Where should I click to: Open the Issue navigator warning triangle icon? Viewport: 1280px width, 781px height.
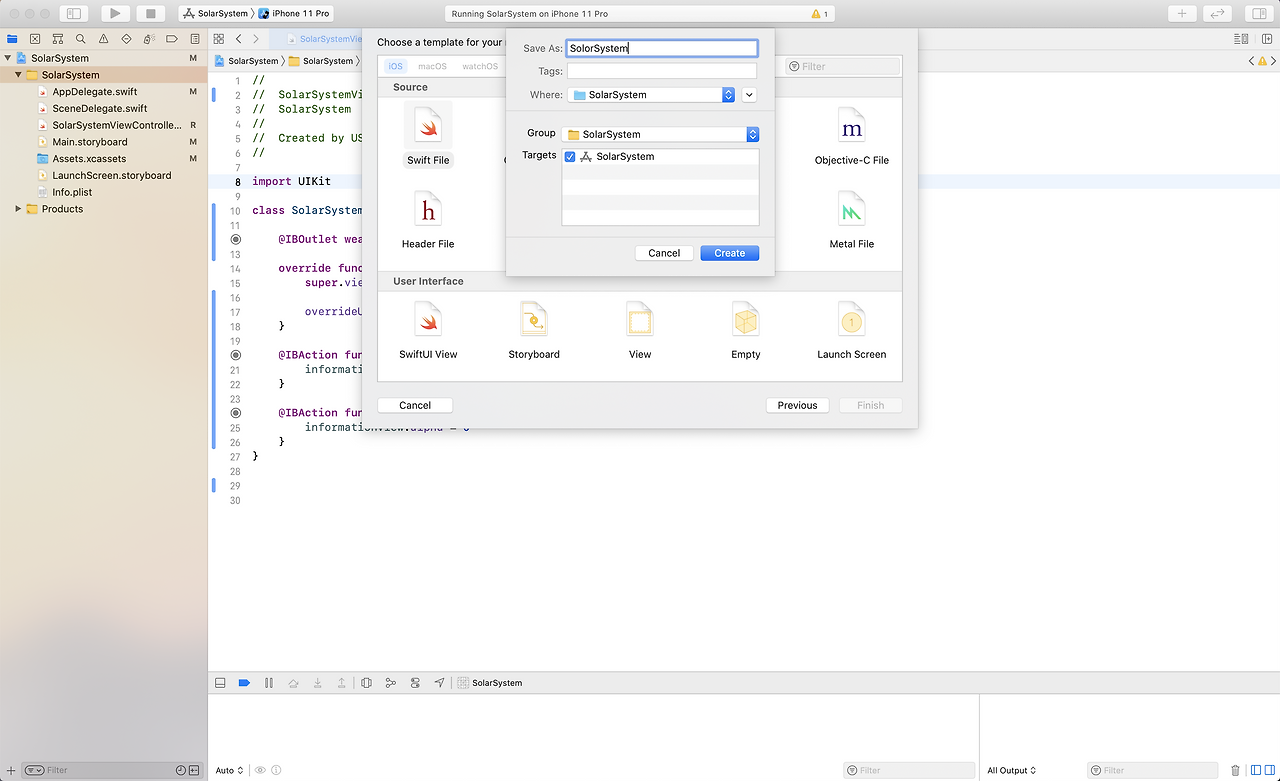[x=103, y=39]
